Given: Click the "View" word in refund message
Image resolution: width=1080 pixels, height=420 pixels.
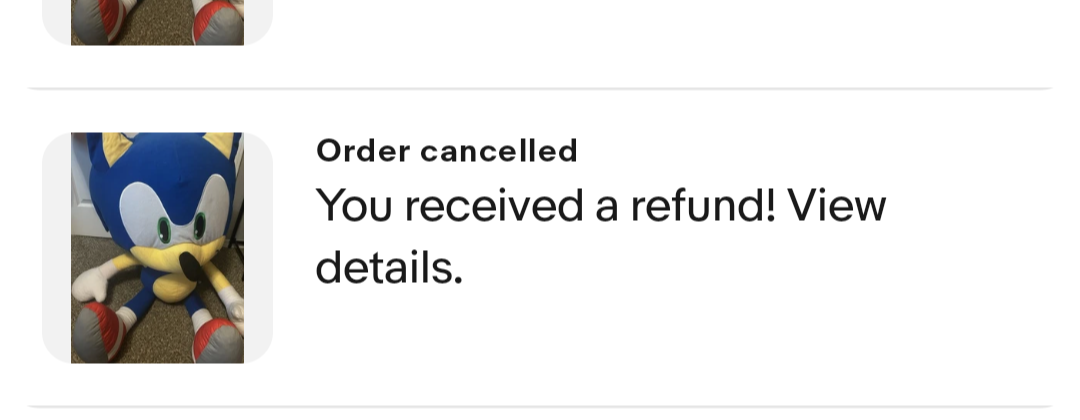Looking at the screenshot, I should coord(836,205).
